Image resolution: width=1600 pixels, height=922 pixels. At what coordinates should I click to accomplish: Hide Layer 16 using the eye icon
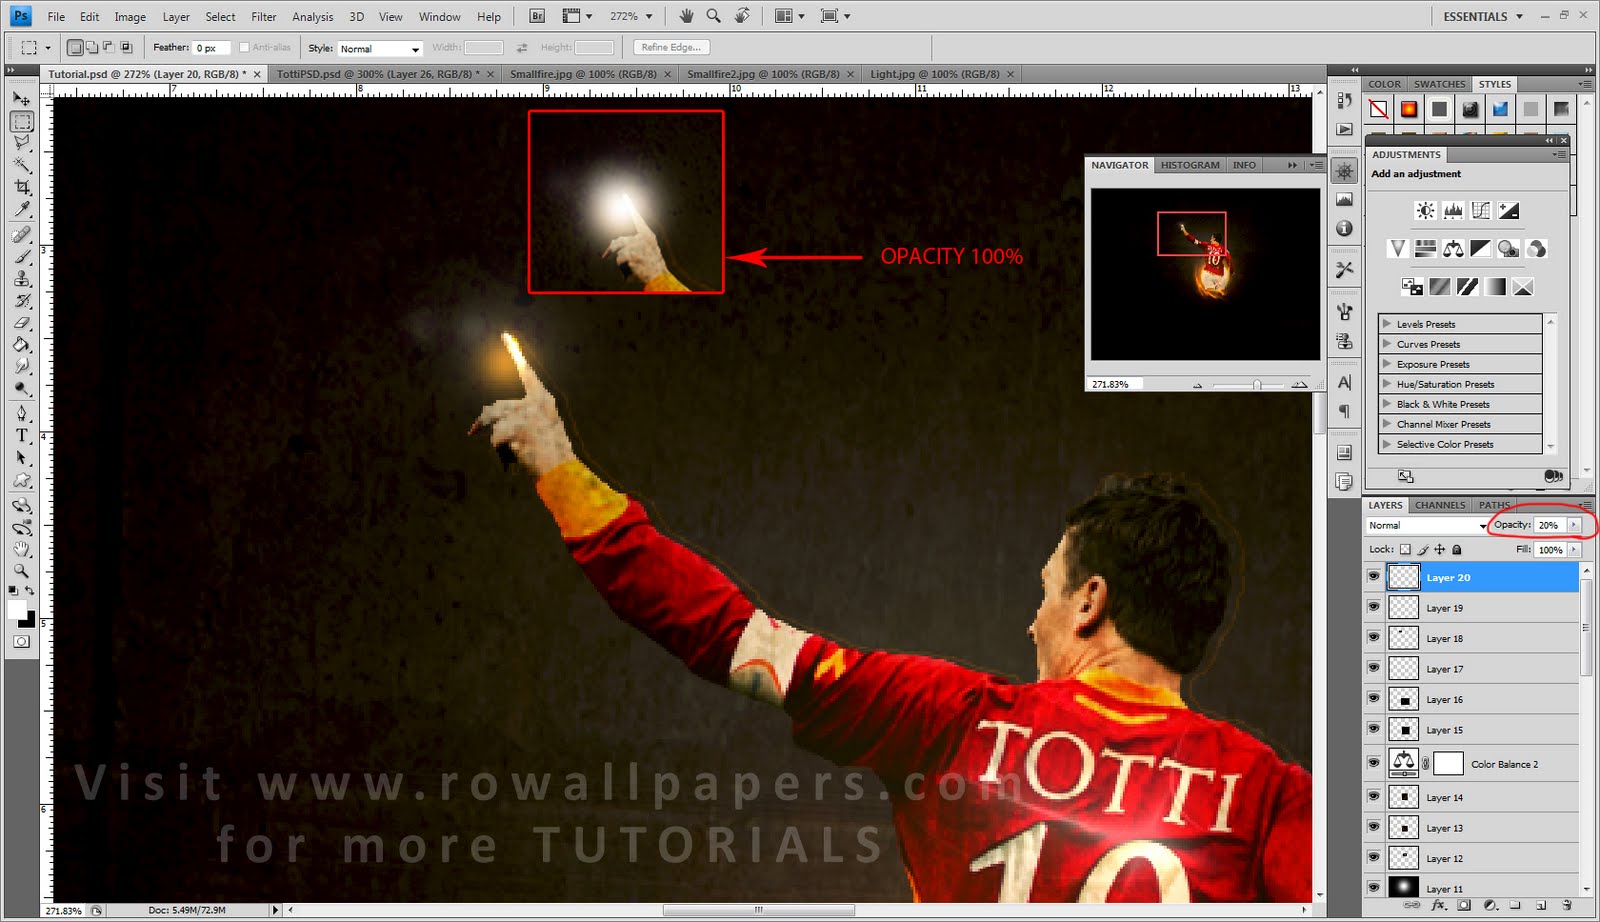(1374, 698)
